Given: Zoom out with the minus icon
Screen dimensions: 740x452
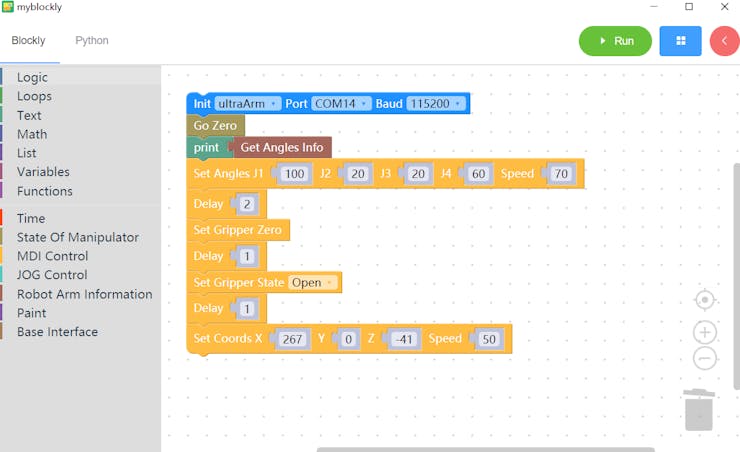Looking at the screenshot, I should 705,359.
